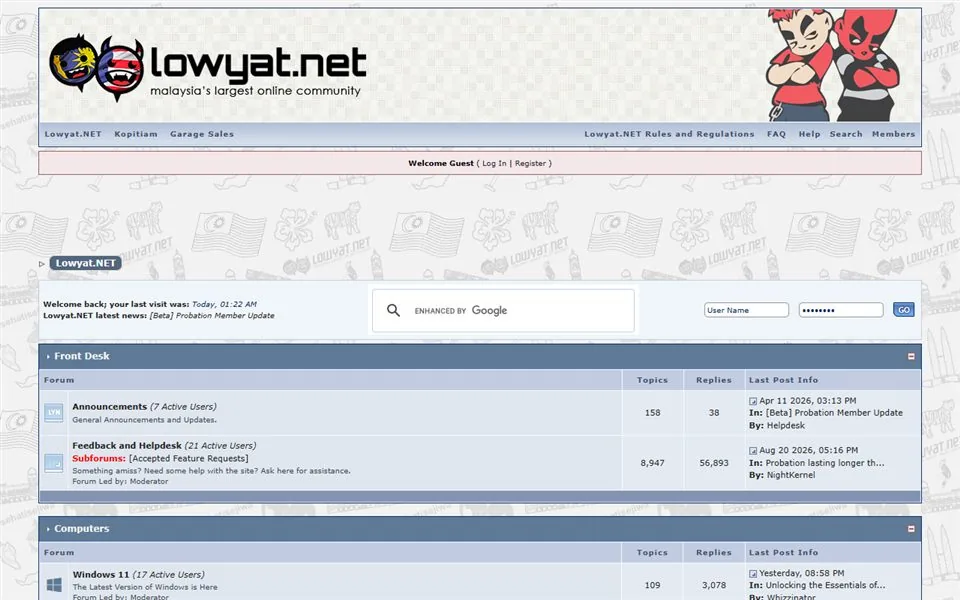Viewport: 960px width, 600px height.
Task: Click the Computers category title
Action: pyautogui.click(x=81, y=529)
